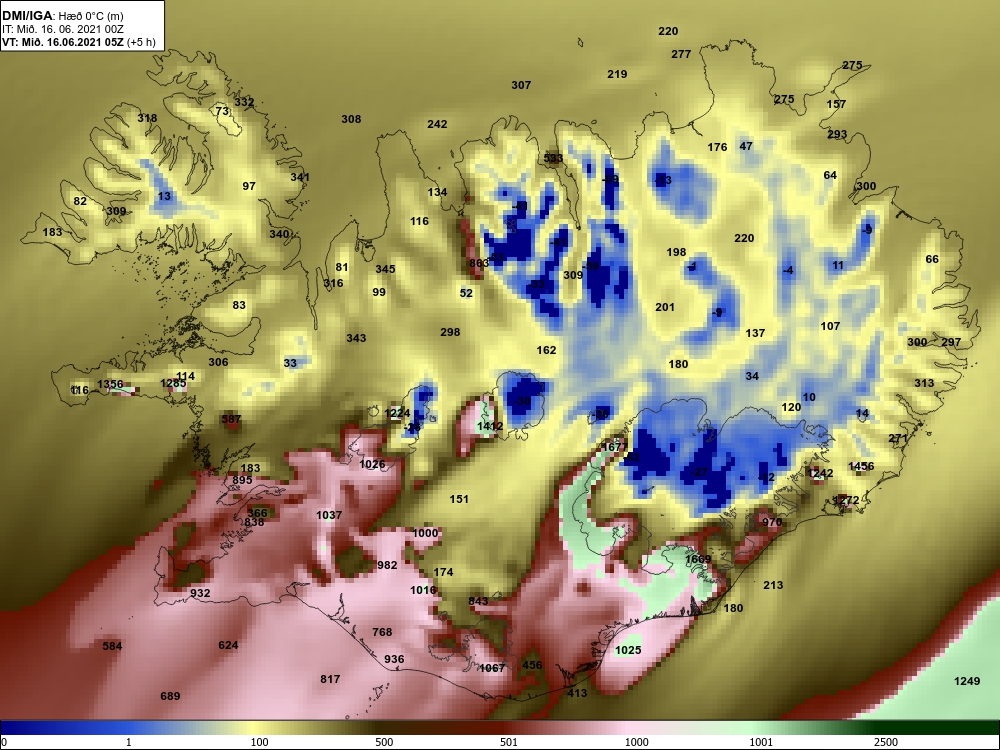The image size is (1000, 750).
Task: Click the color scale label '100'
Action: (260, 742)
